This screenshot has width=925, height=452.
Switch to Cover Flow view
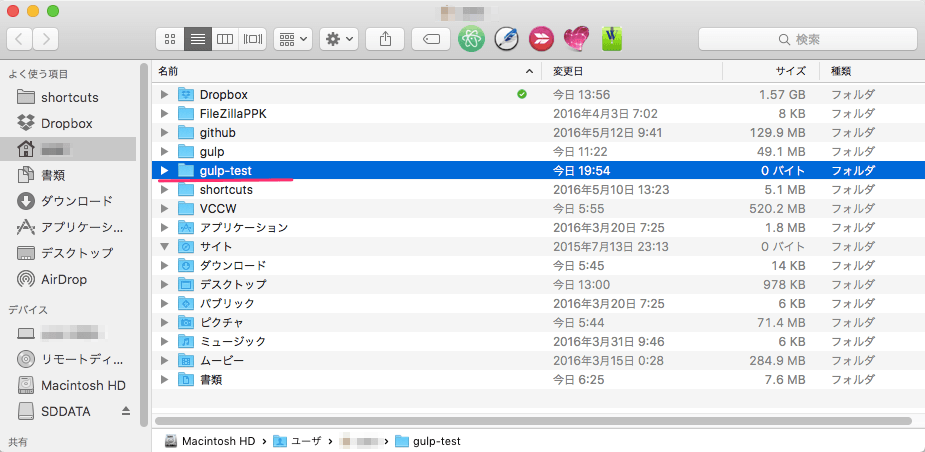click(252, 40)
